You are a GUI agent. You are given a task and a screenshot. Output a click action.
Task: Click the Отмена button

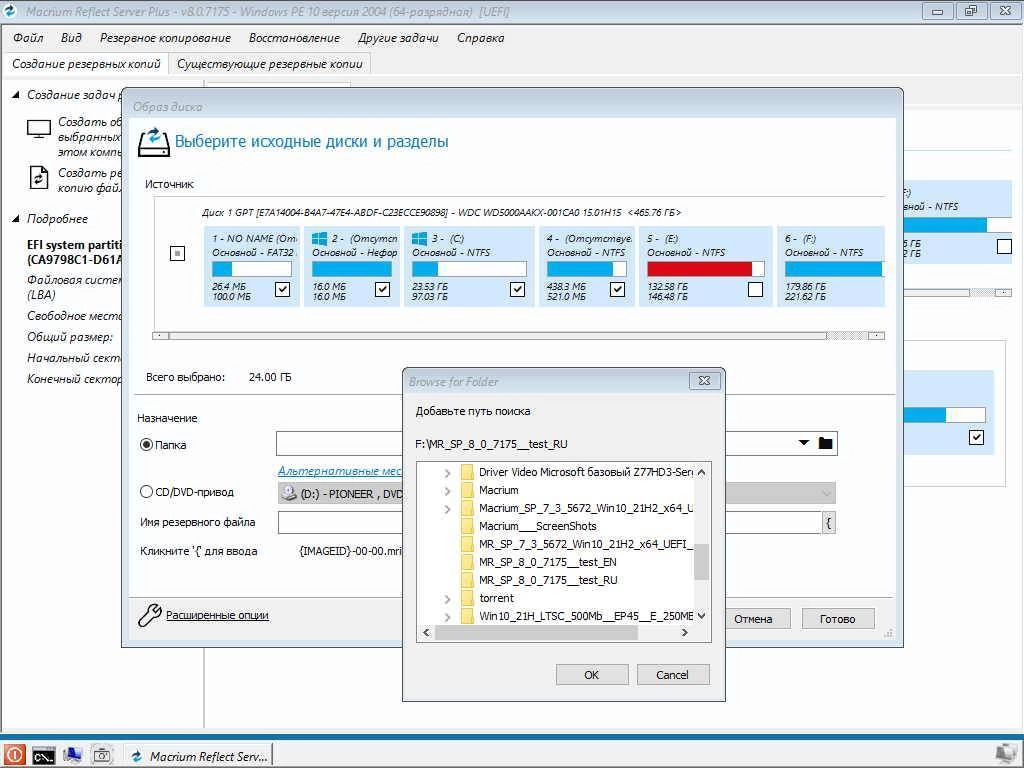[753, 618]
